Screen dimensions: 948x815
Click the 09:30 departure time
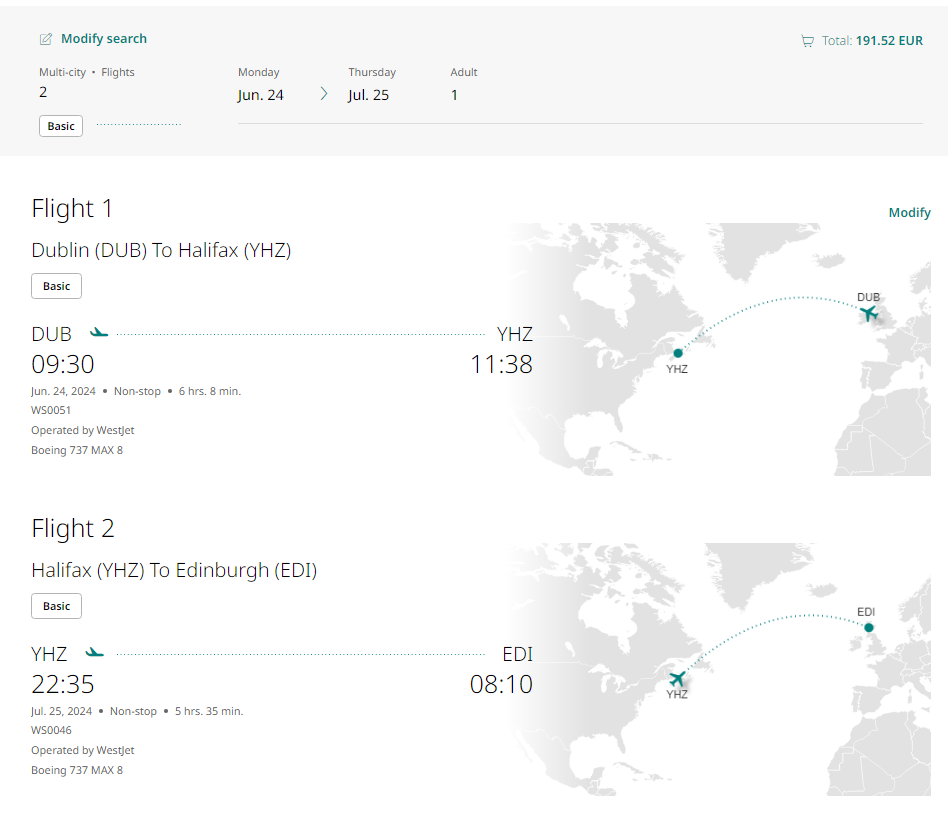63,365
